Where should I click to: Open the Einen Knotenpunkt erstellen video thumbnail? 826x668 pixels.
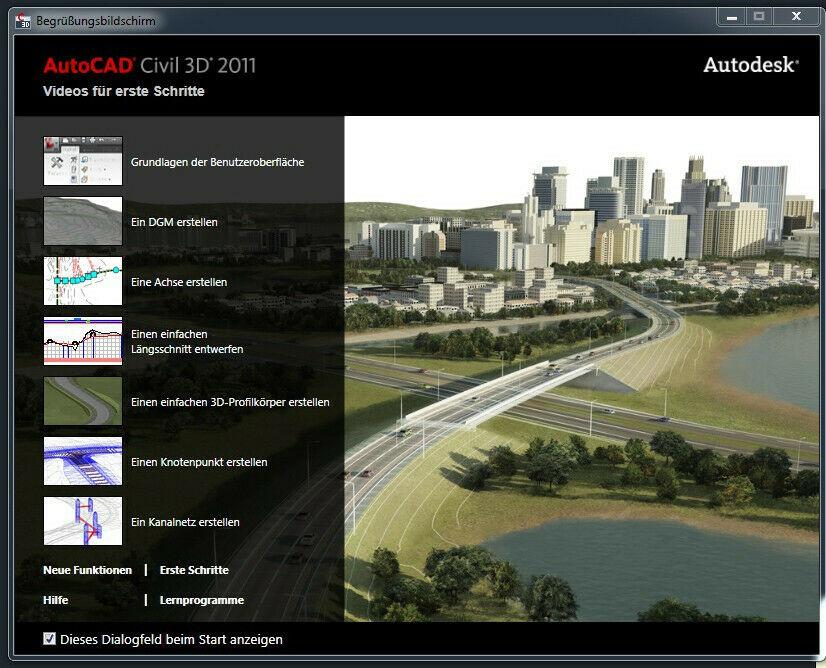pos(83,461)
